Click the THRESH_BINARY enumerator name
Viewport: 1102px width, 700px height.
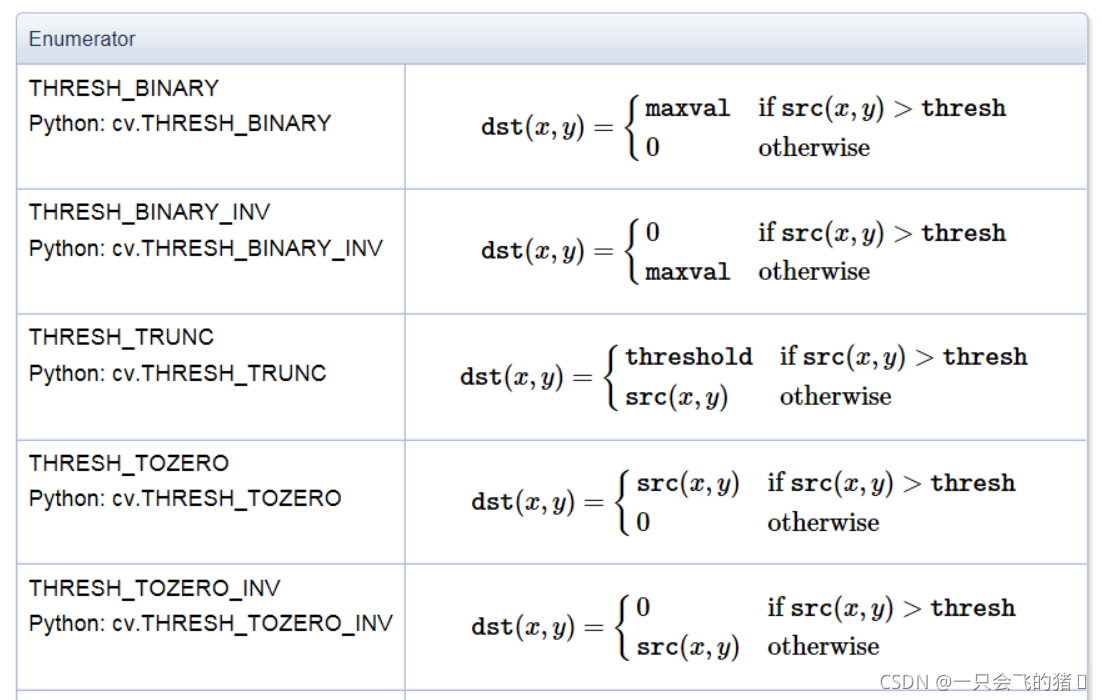coord(124,88)
